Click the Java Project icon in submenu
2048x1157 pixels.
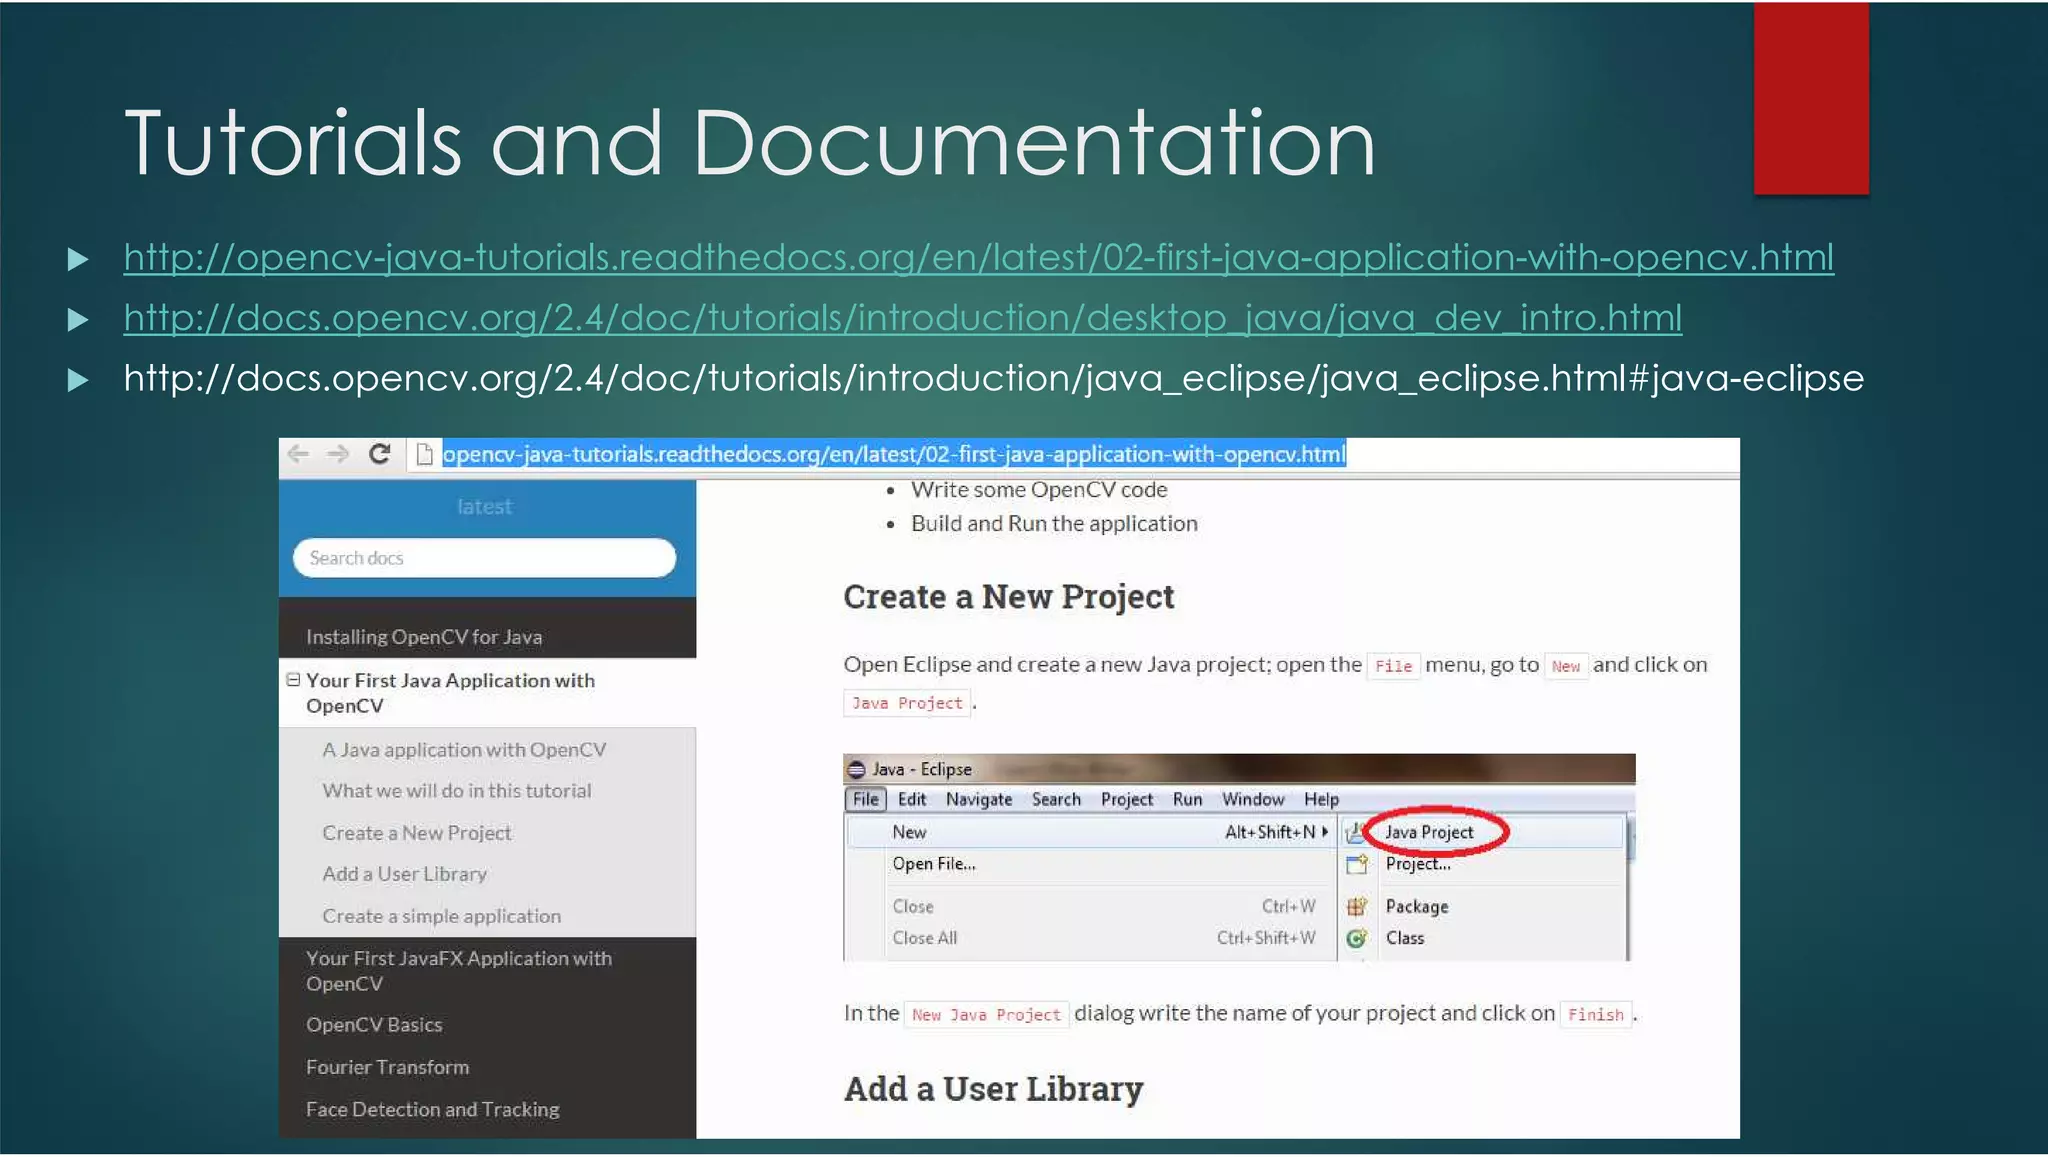click(x=1355, y=832)
